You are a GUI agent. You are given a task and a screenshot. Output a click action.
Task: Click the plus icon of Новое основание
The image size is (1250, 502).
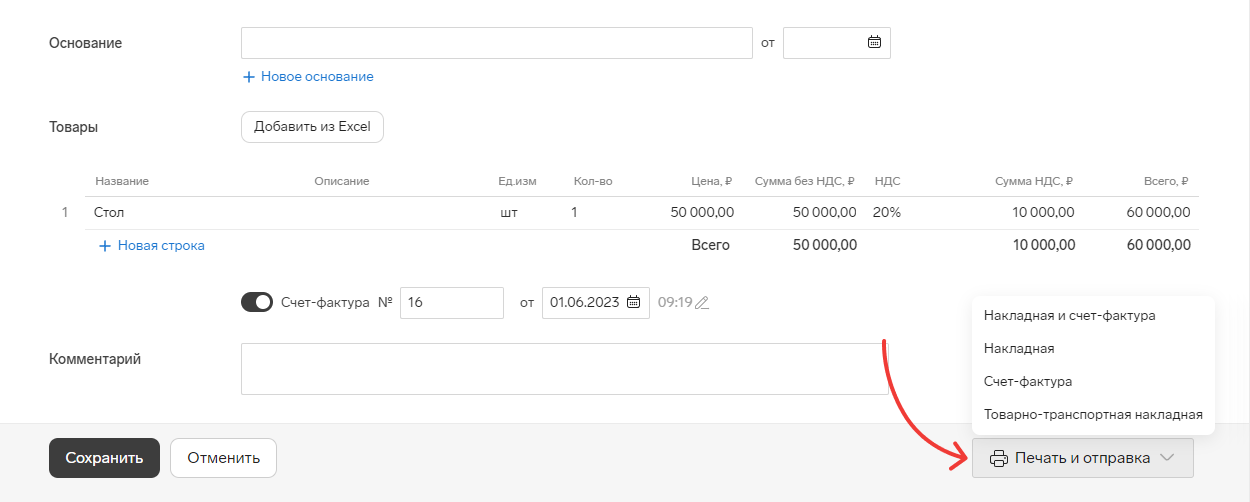click(x=249, y=76)
